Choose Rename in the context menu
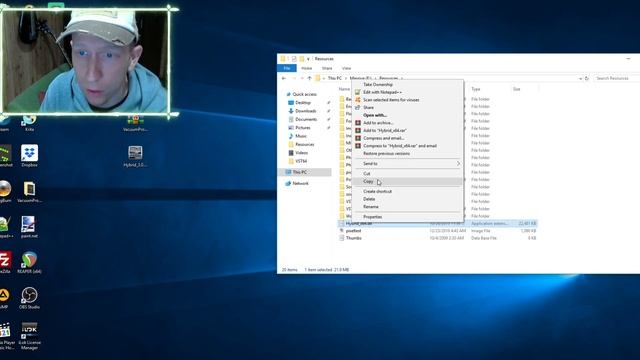 (408, 207)
